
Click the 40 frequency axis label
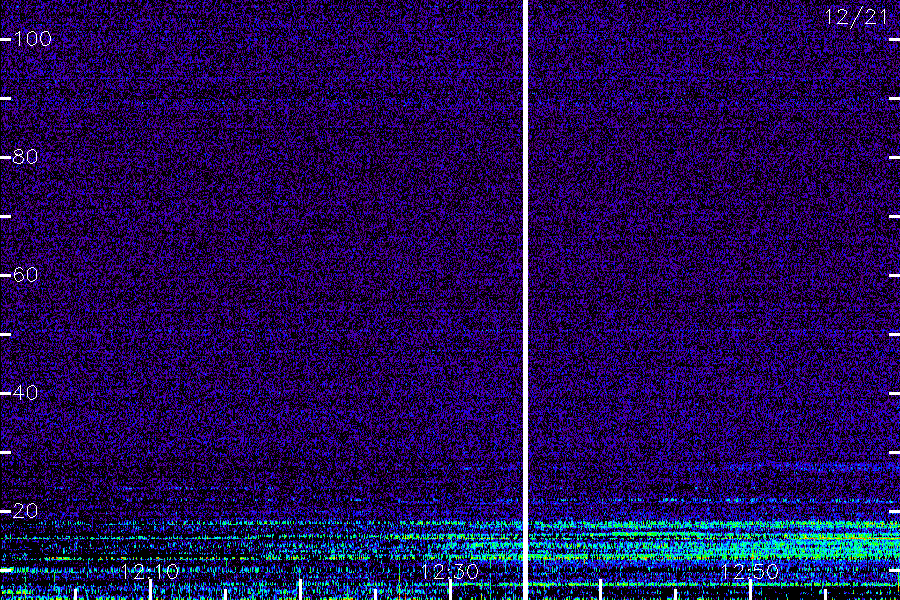tap(25, 393)
